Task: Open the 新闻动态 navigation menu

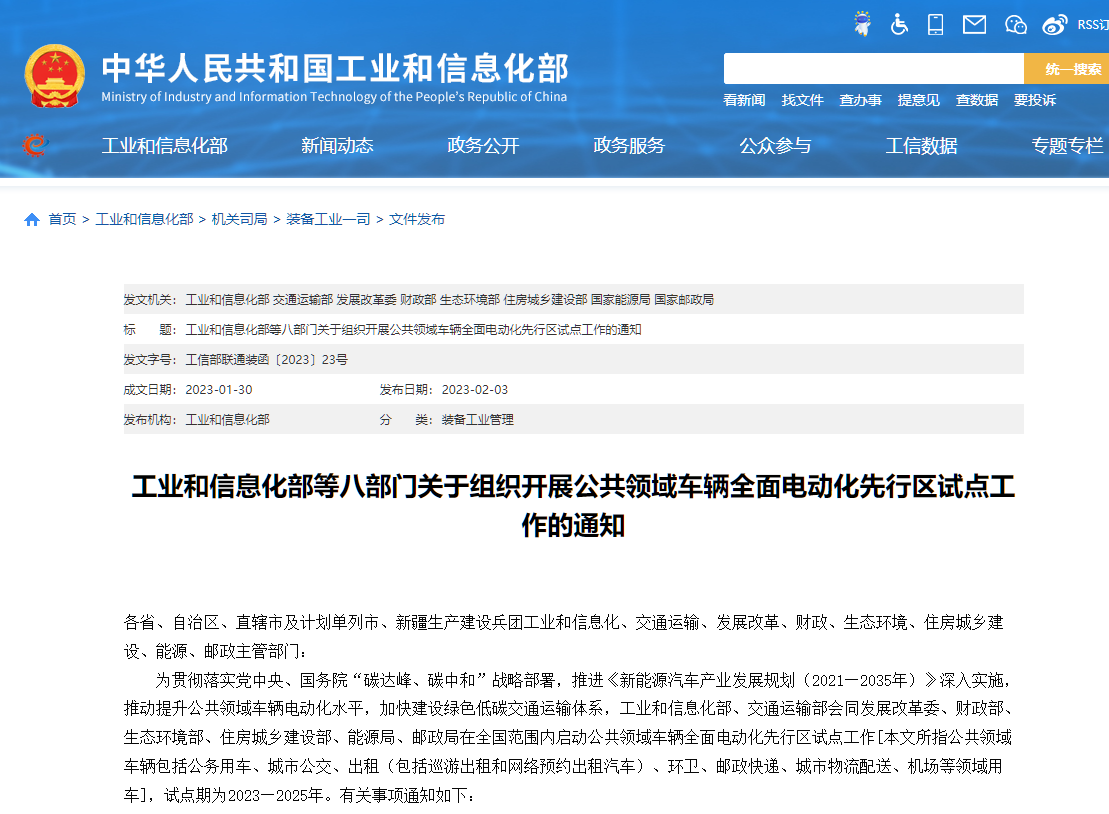Action: [x=337, y=146]
